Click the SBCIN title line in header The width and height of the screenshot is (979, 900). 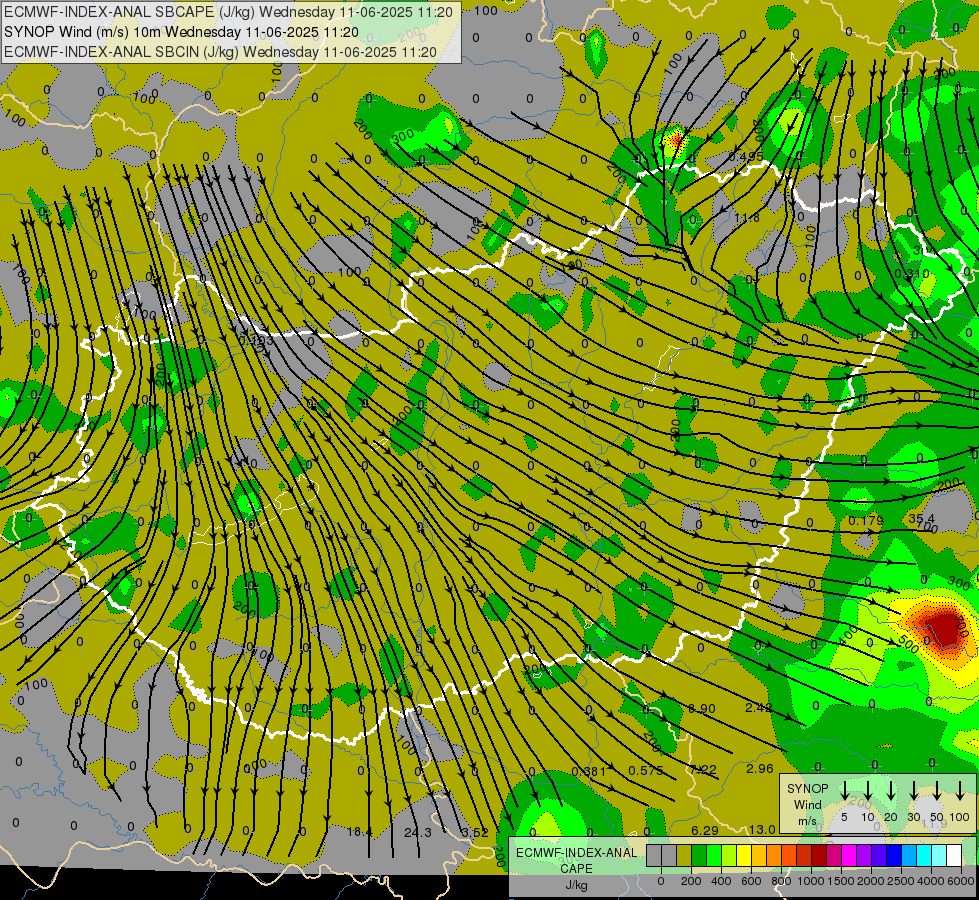(x=220, y=52)
